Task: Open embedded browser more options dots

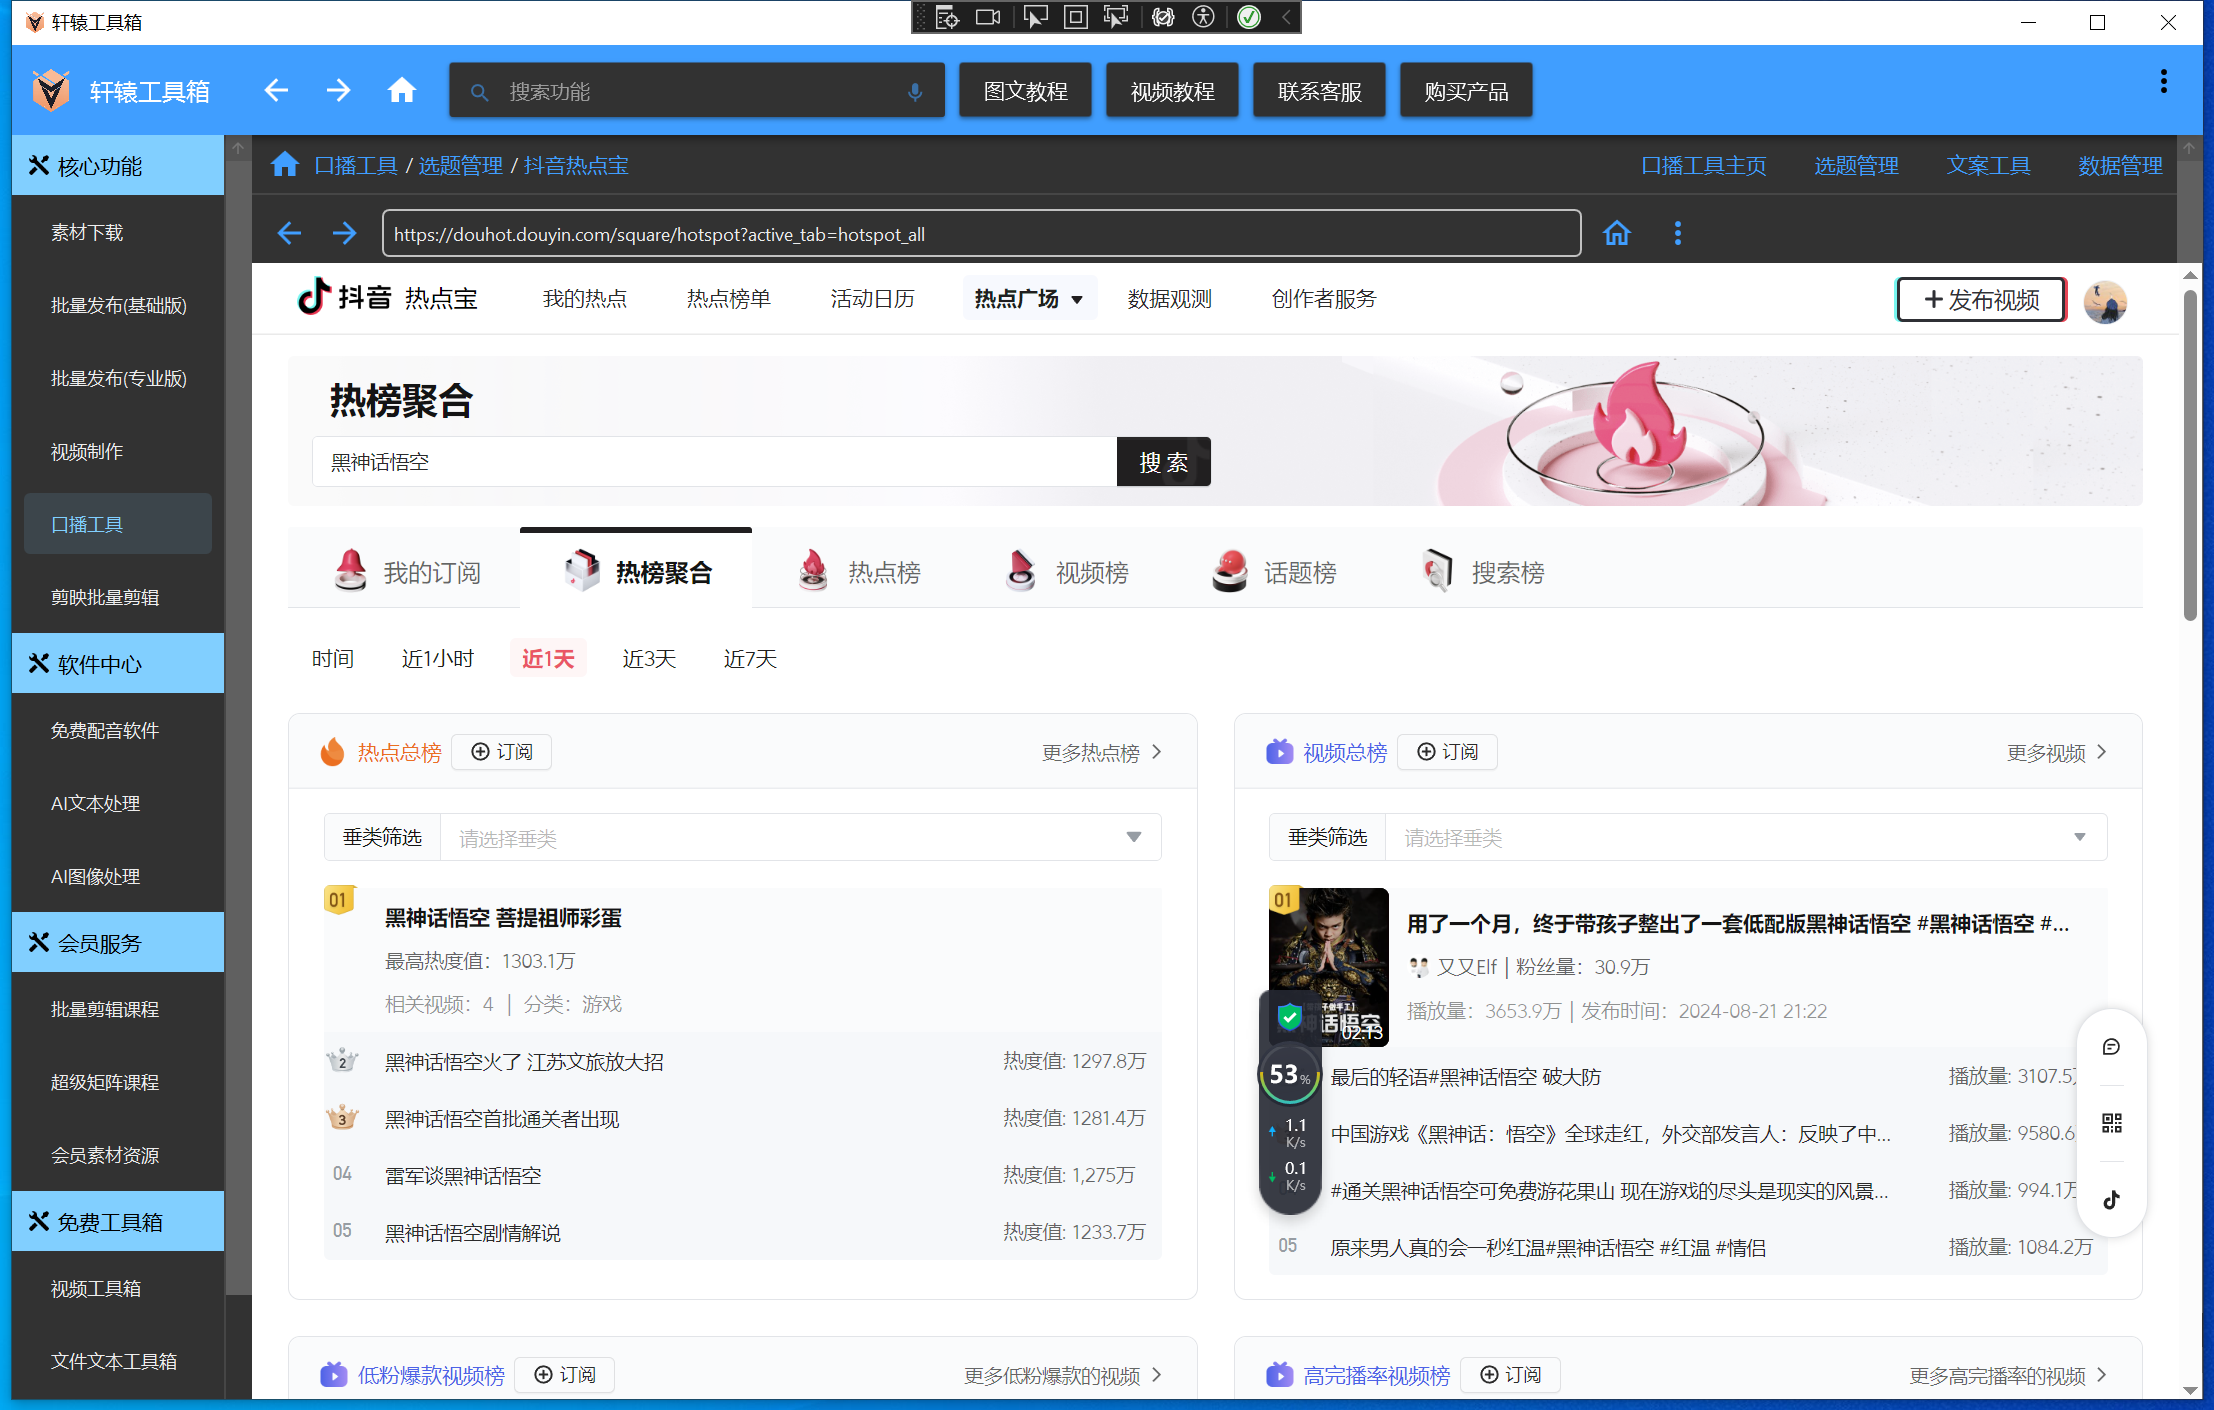Action: [1678, 234]
